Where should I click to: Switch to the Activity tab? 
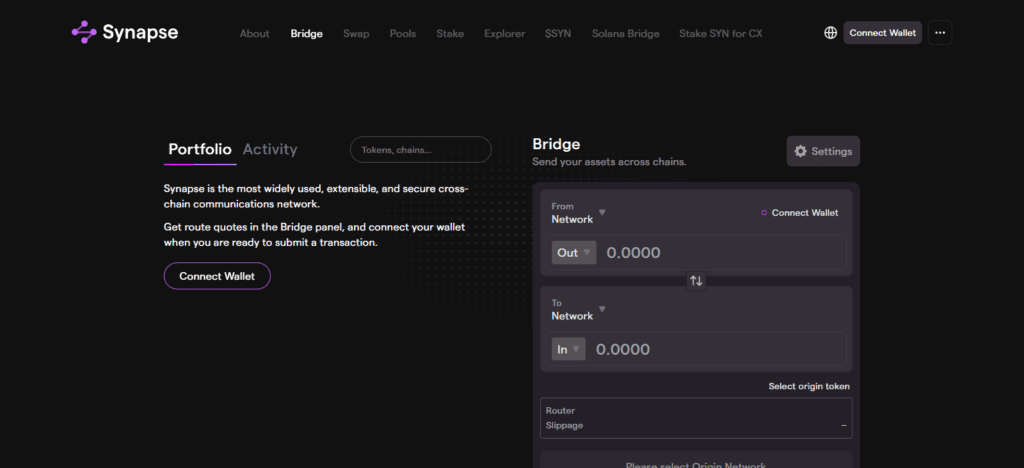click(270, 149)
